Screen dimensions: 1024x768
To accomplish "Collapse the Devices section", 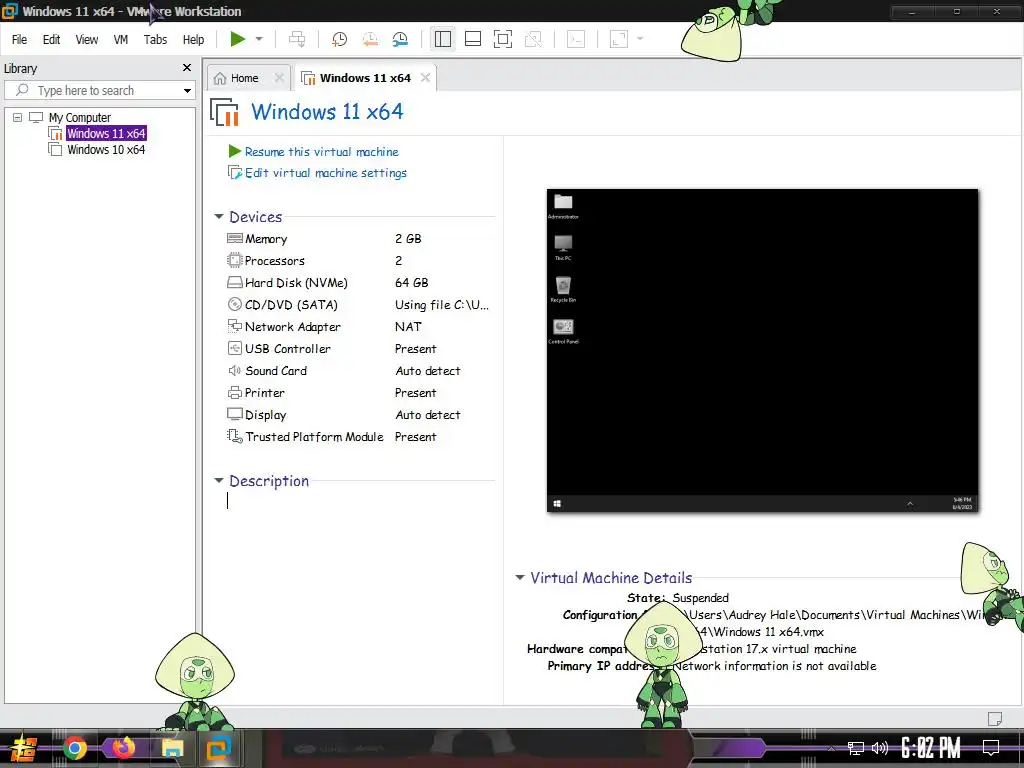I will pos(219,216).
